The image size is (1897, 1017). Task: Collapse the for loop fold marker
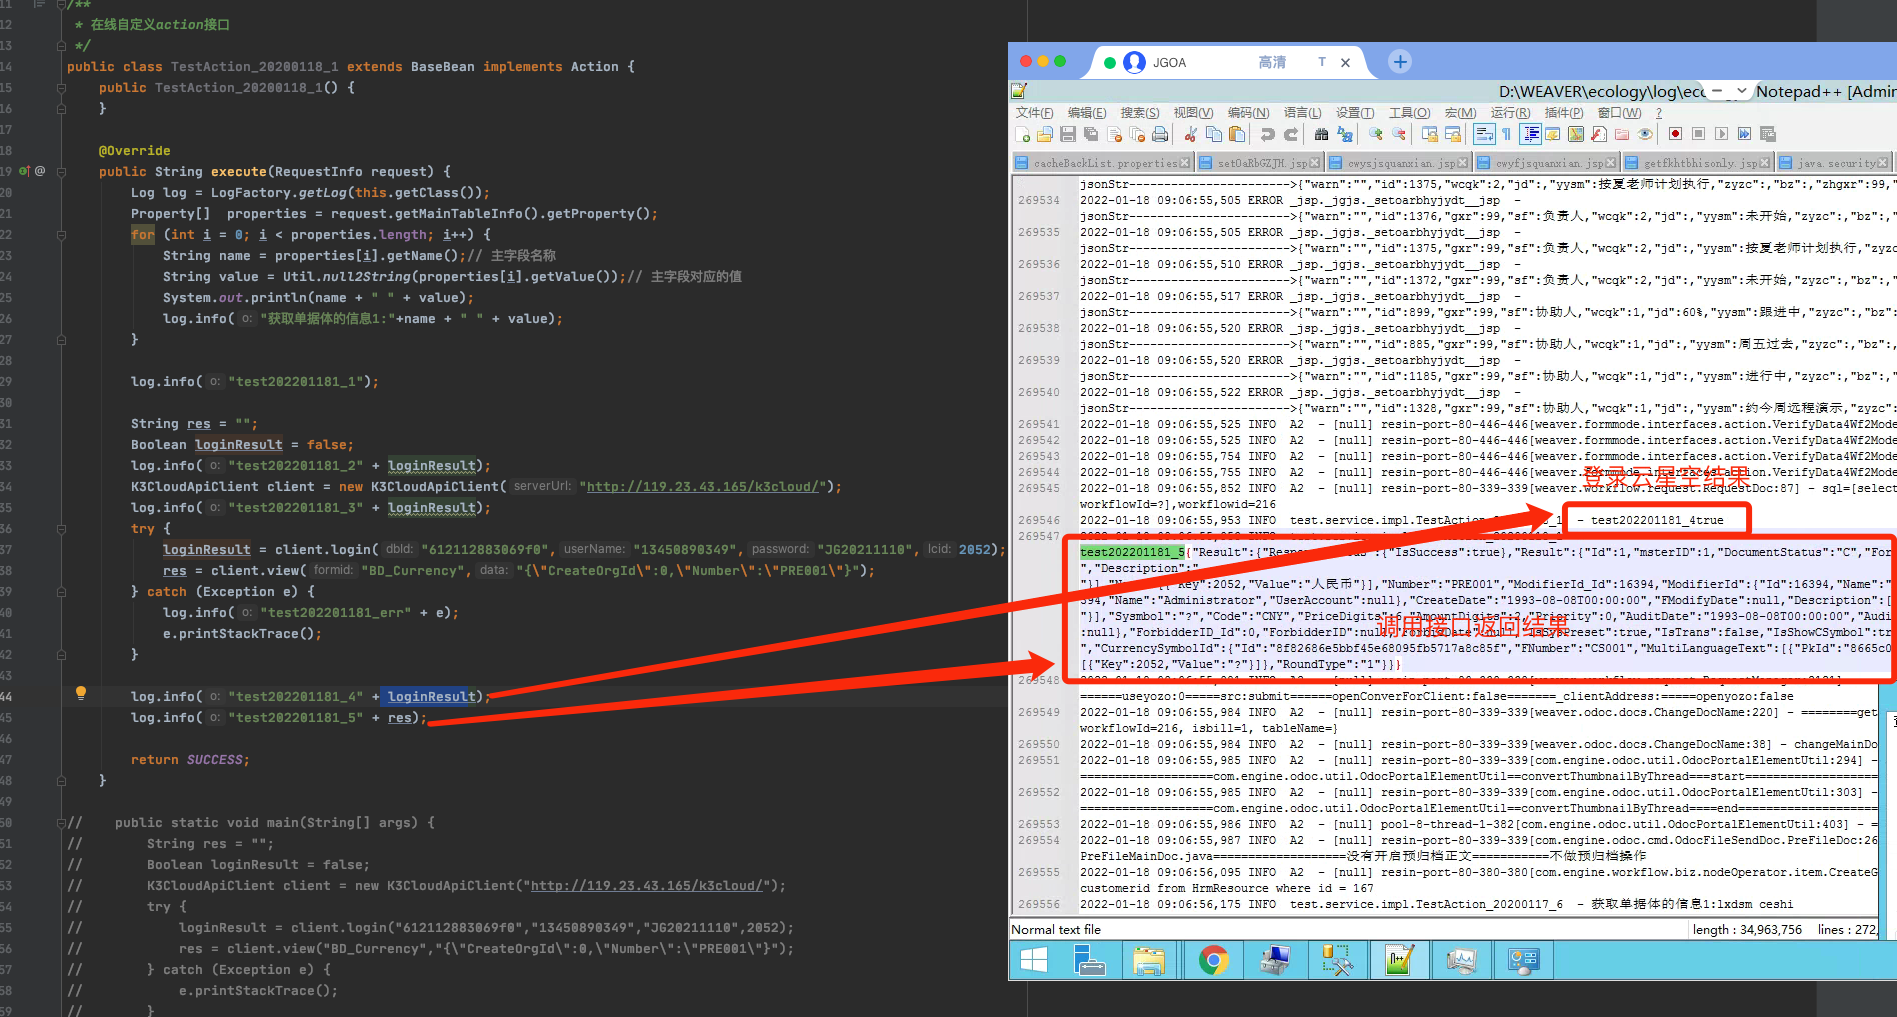click(x=61, y=234)
